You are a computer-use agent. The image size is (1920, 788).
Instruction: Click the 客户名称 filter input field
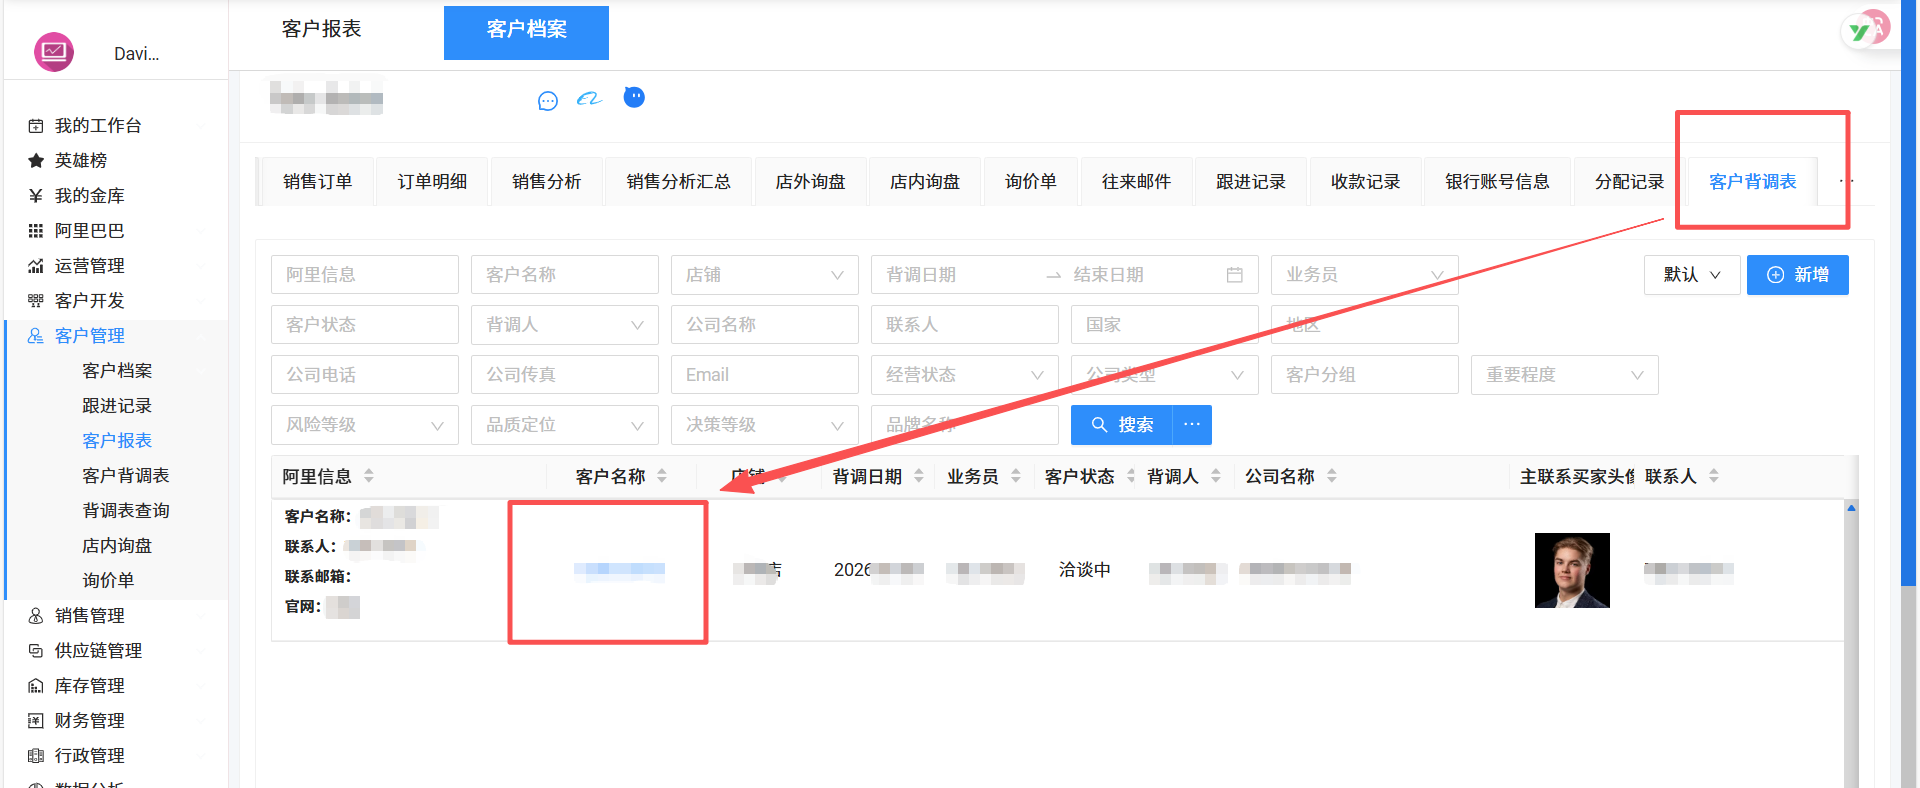(565, 275)
